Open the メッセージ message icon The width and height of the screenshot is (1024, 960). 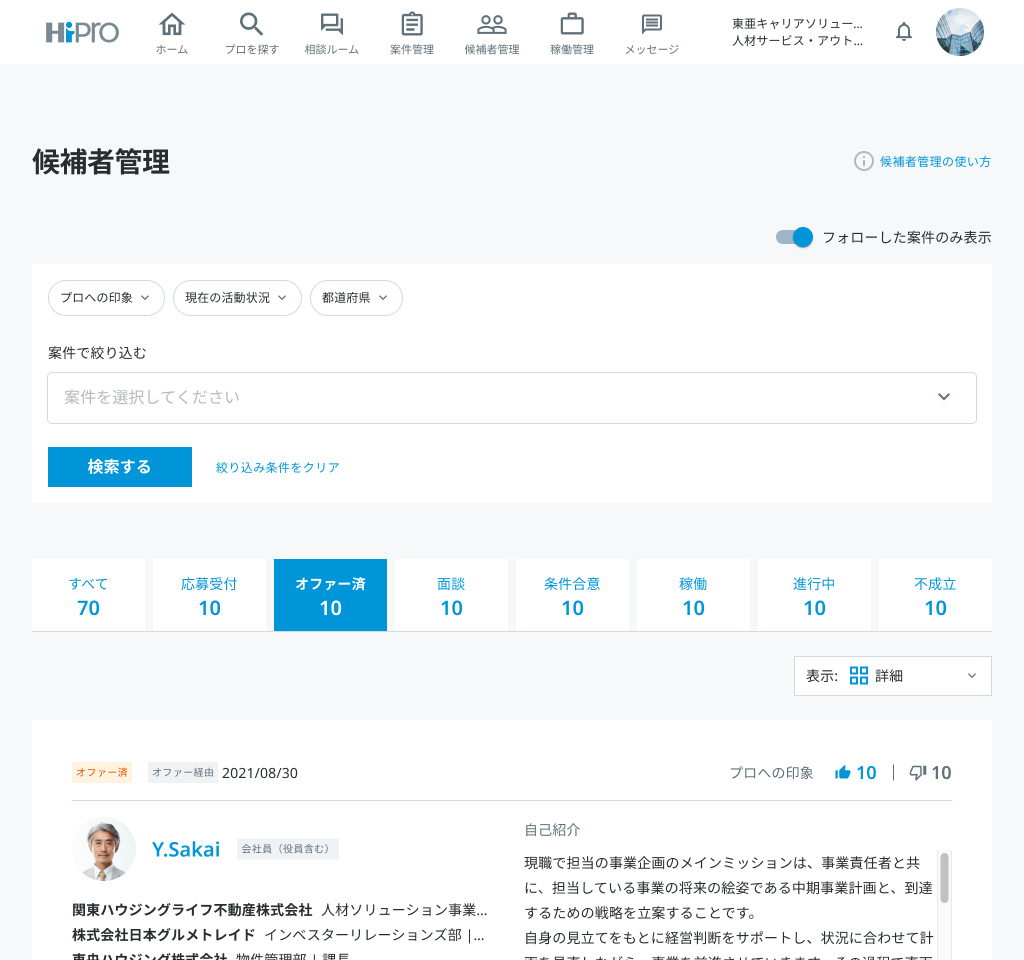click(x=652, y=25)
